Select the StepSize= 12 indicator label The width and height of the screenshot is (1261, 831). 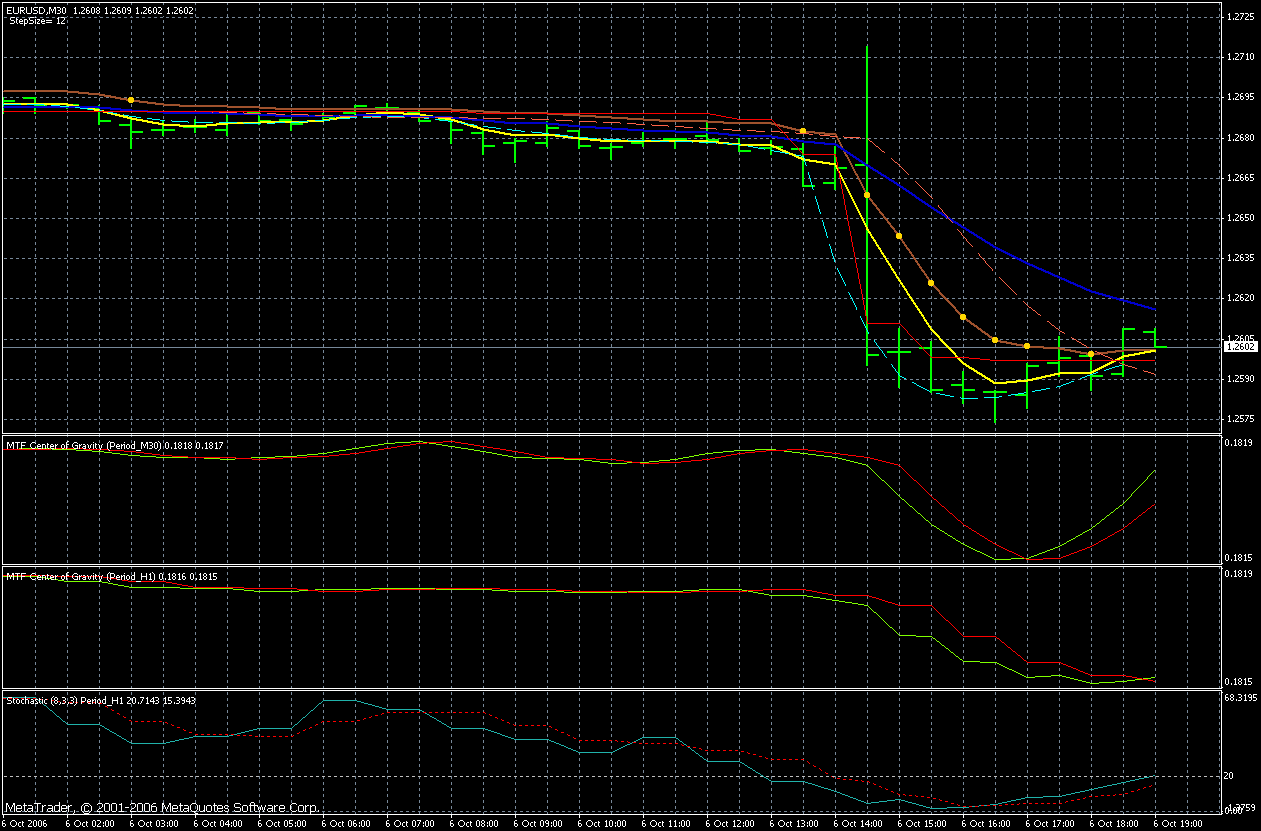click(x=37, y=20)
